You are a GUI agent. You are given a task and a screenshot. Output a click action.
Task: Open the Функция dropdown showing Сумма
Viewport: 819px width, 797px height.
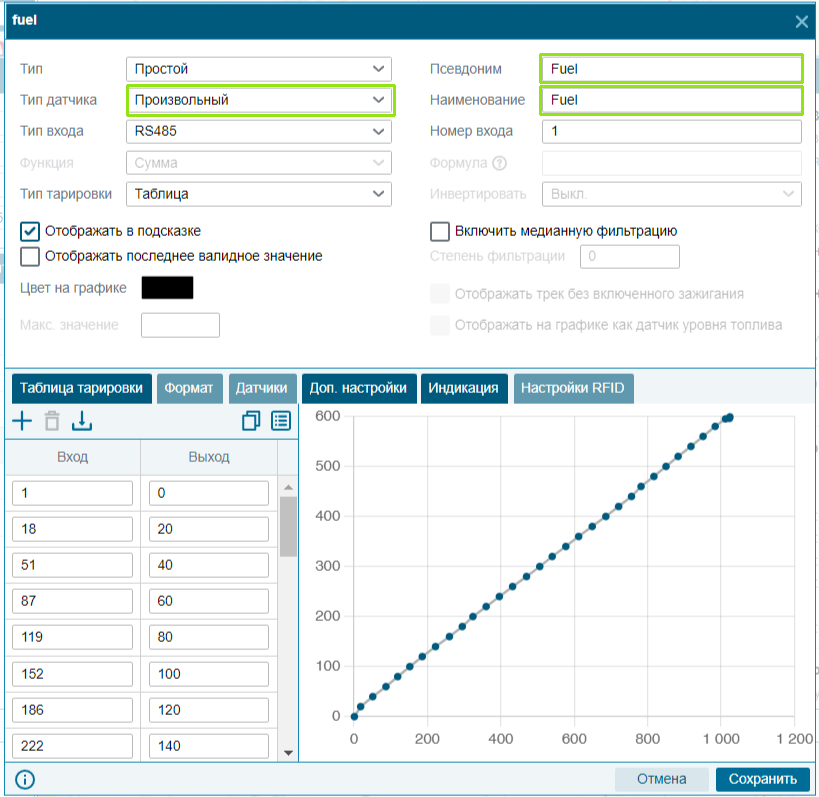coord(259,163)
